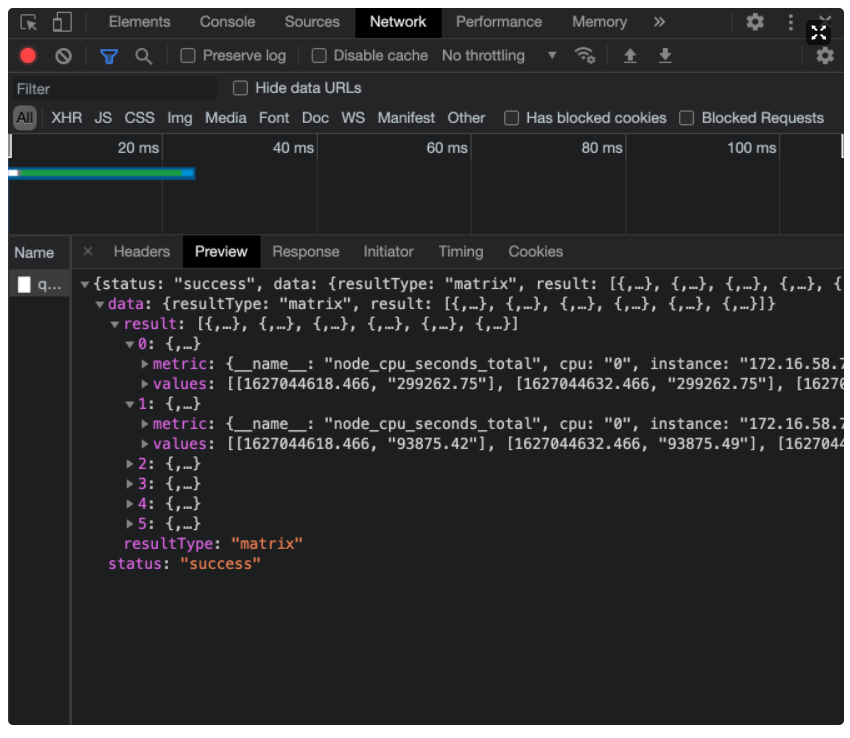850x738 pixels.
Task: Expand result item 2 in JSON tree
Action: (x=131, y=464)
